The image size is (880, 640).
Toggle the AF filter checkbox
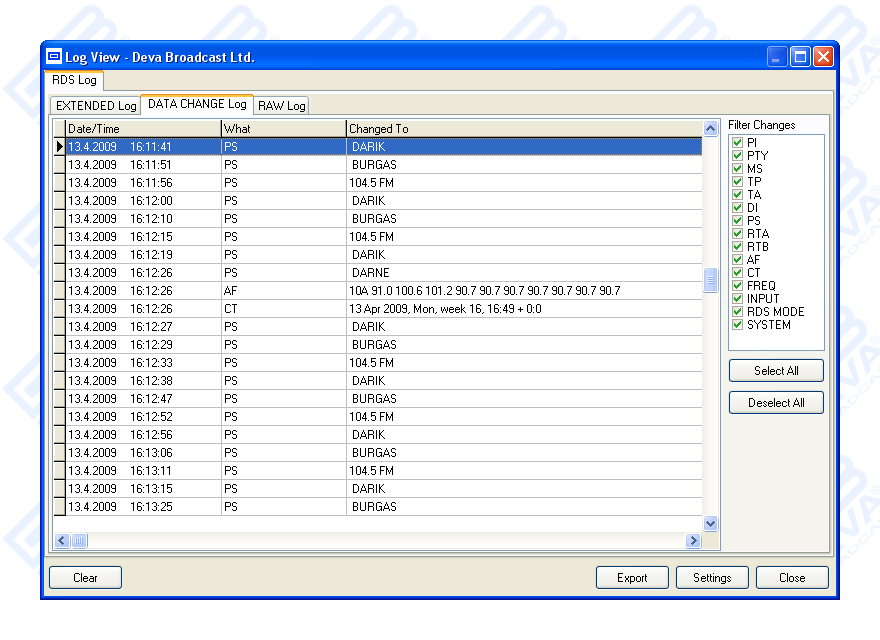tap(738, 260)
